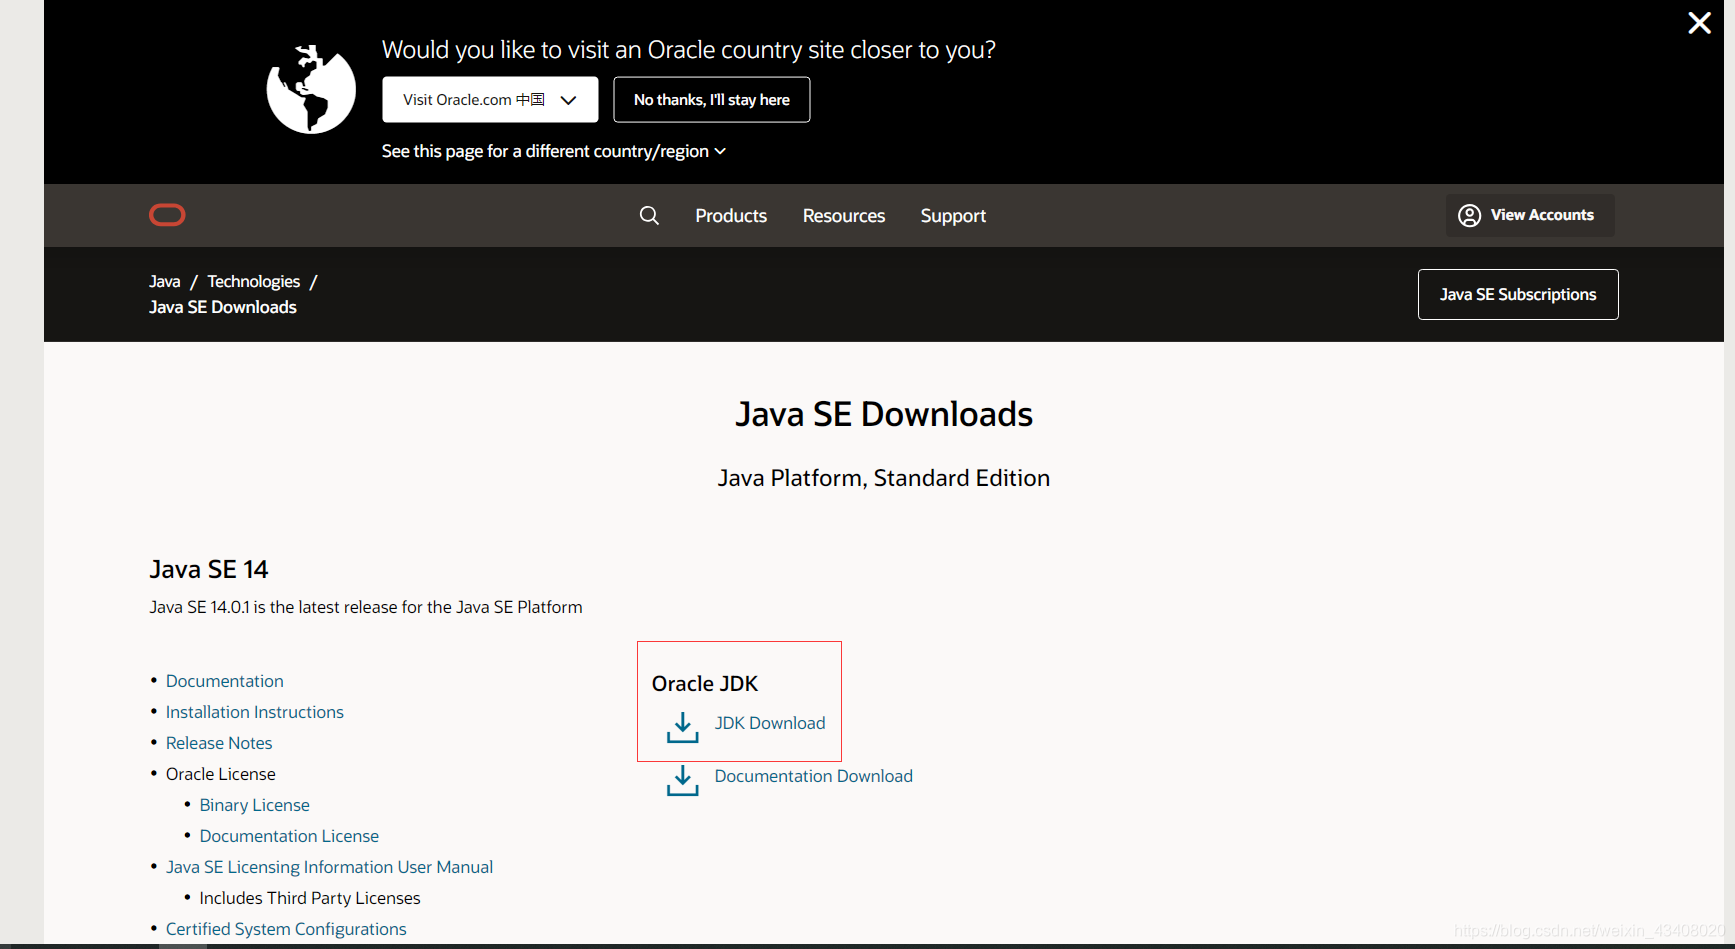Click 'Java SE 14.0.1 is the latest release' text
The height and width of the screenshot is (949, 1735).
pyautogui.click(x=366, y=607)
